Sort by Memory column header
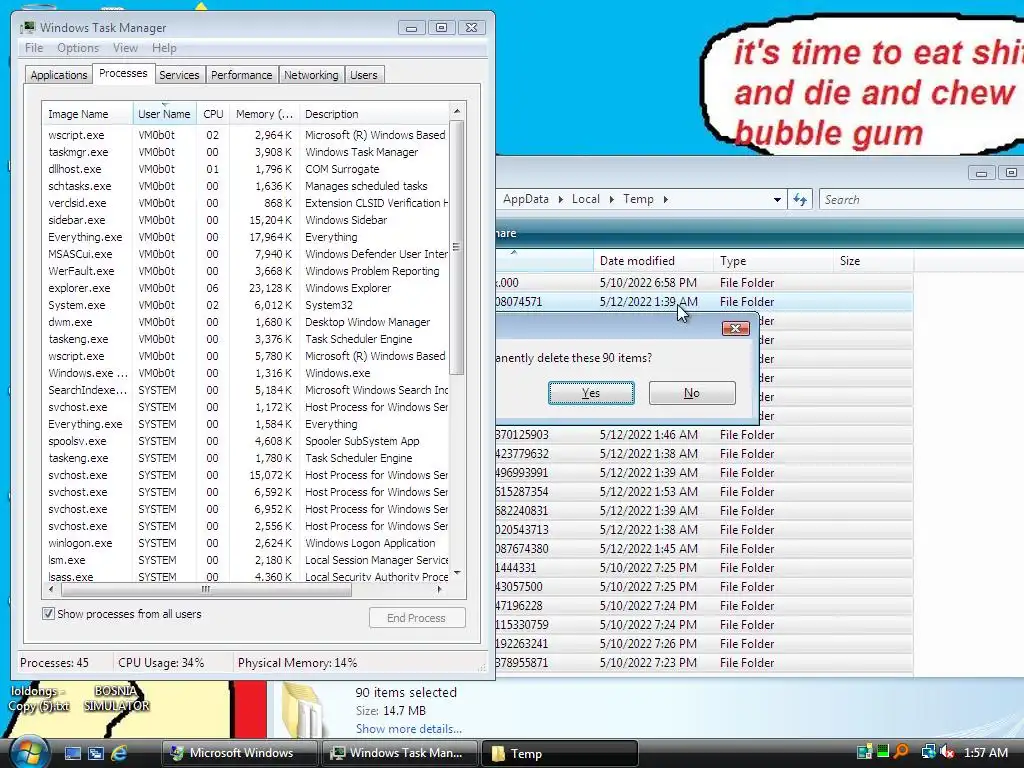The height and width of the screenshot is (768, 1024). pyautogui.click(x=264, y=114)
